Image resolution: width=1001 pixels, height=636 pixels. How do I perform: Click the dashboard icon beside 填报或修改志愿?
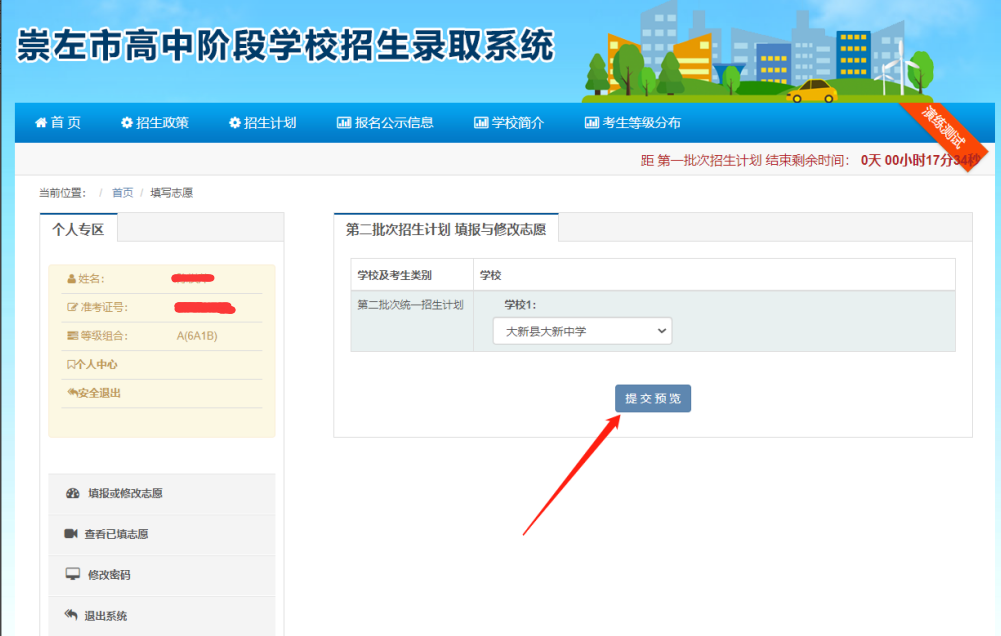(x=72, y=493)
